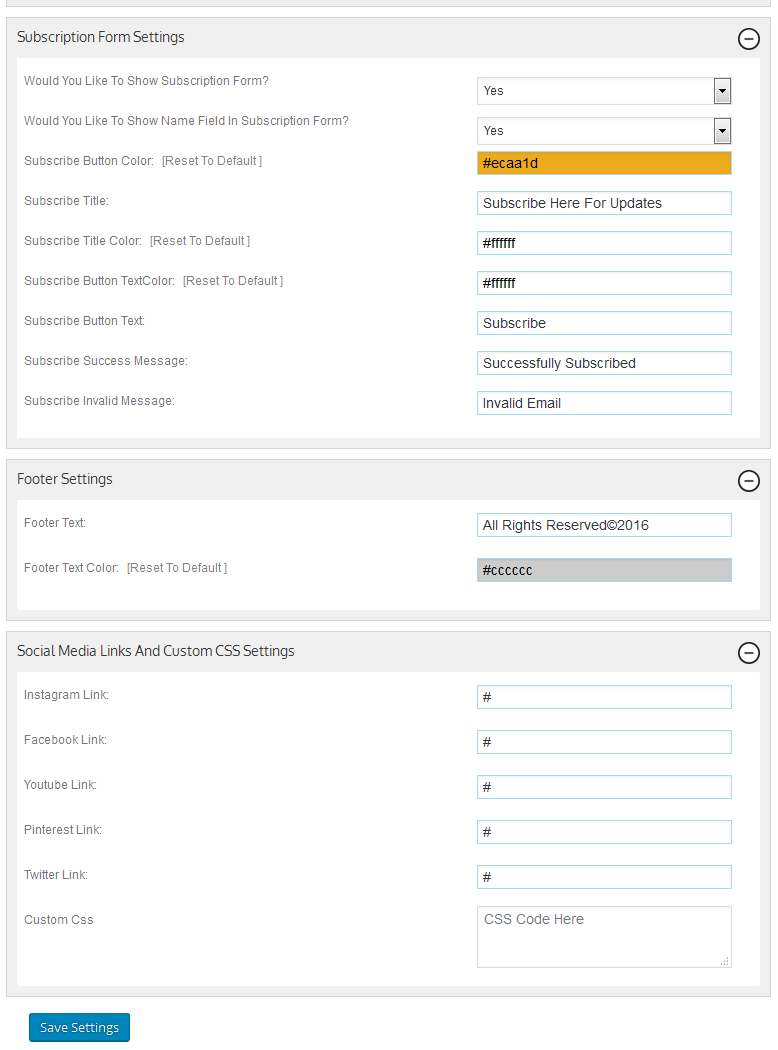The image size is (778, 1050).
Task: Focus the Subscribe Button Text field
Action: [604, 323]
